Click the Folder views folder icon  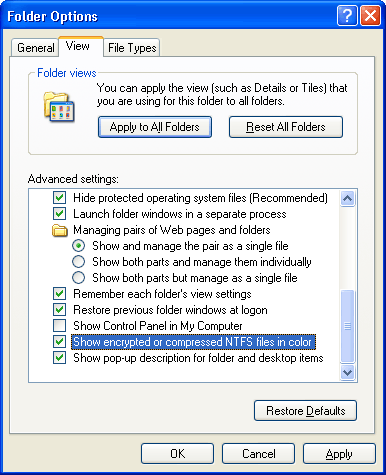pyautogui.click(x=59, y=107)
